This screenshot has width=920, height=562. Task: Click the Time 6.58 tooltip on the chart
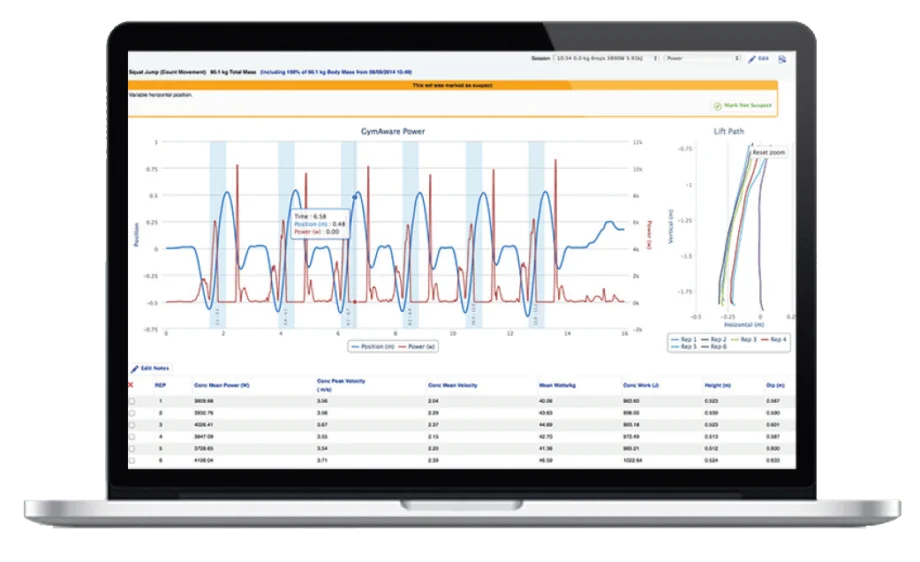[320, 224]
